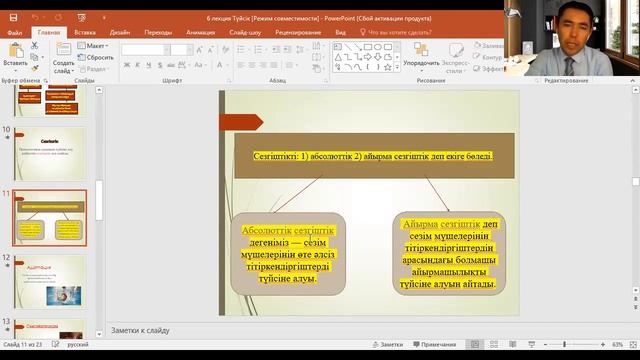This screenshot has height=360, width=640.
Task: Click the numbered list icon
Action: tap(258, 49)
